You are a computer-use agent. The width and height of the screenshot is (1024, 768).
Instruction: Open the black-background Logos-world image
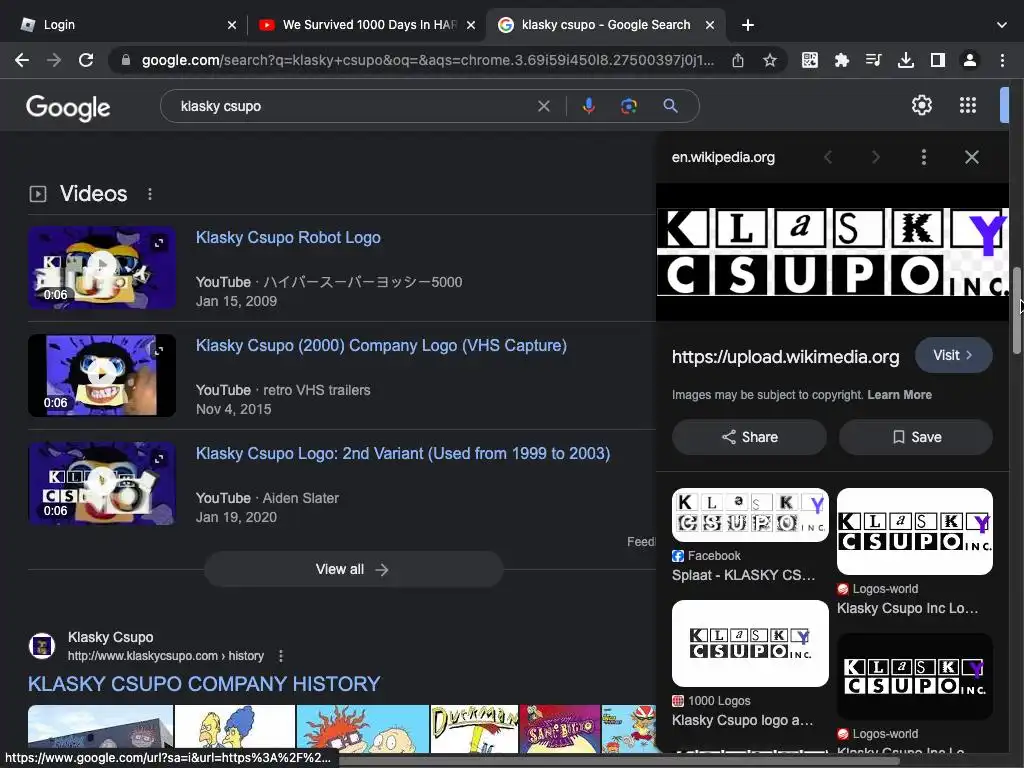pyautogui.click(x=914, y=676)
